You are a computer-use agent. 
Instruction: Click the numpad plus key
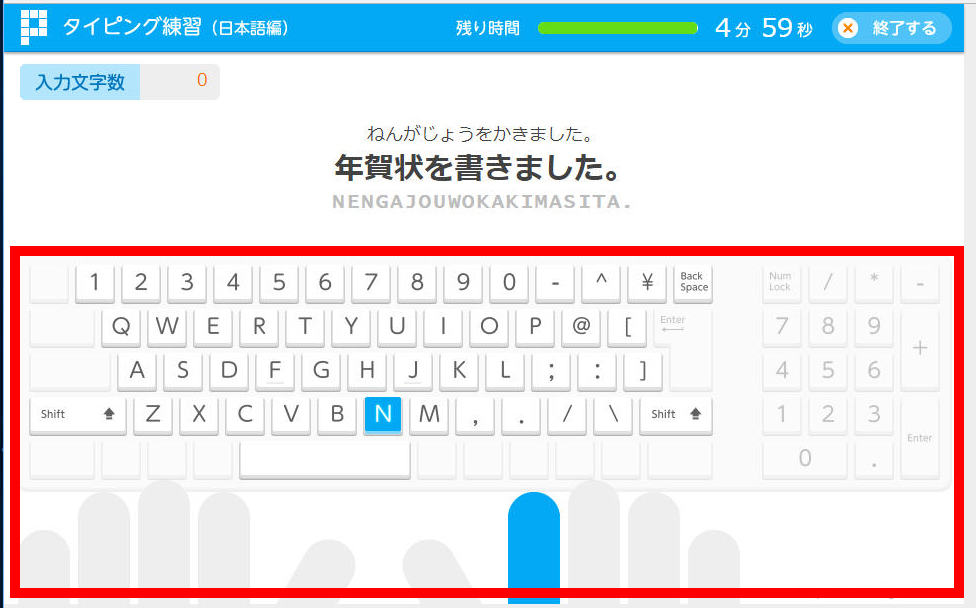pos(919,349)
